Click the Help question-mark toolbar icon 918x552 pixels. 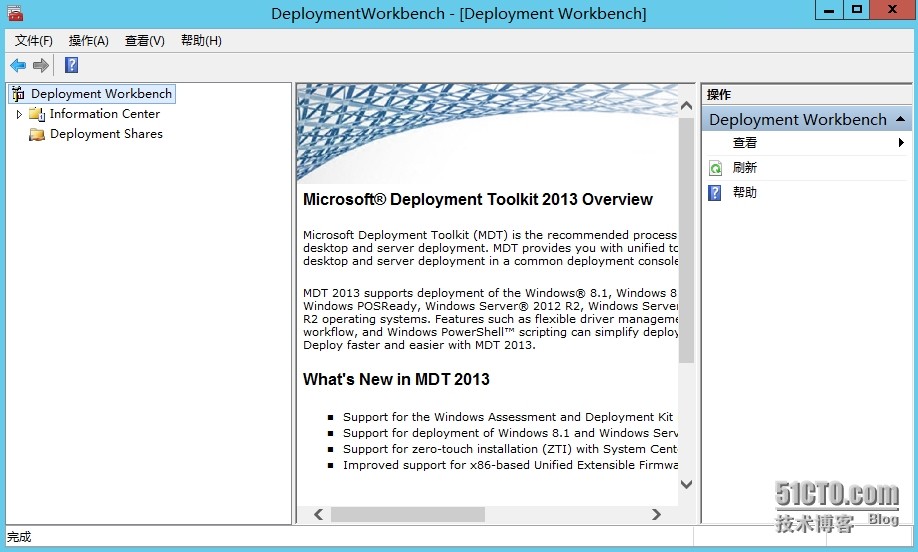(x=71, y=65)
